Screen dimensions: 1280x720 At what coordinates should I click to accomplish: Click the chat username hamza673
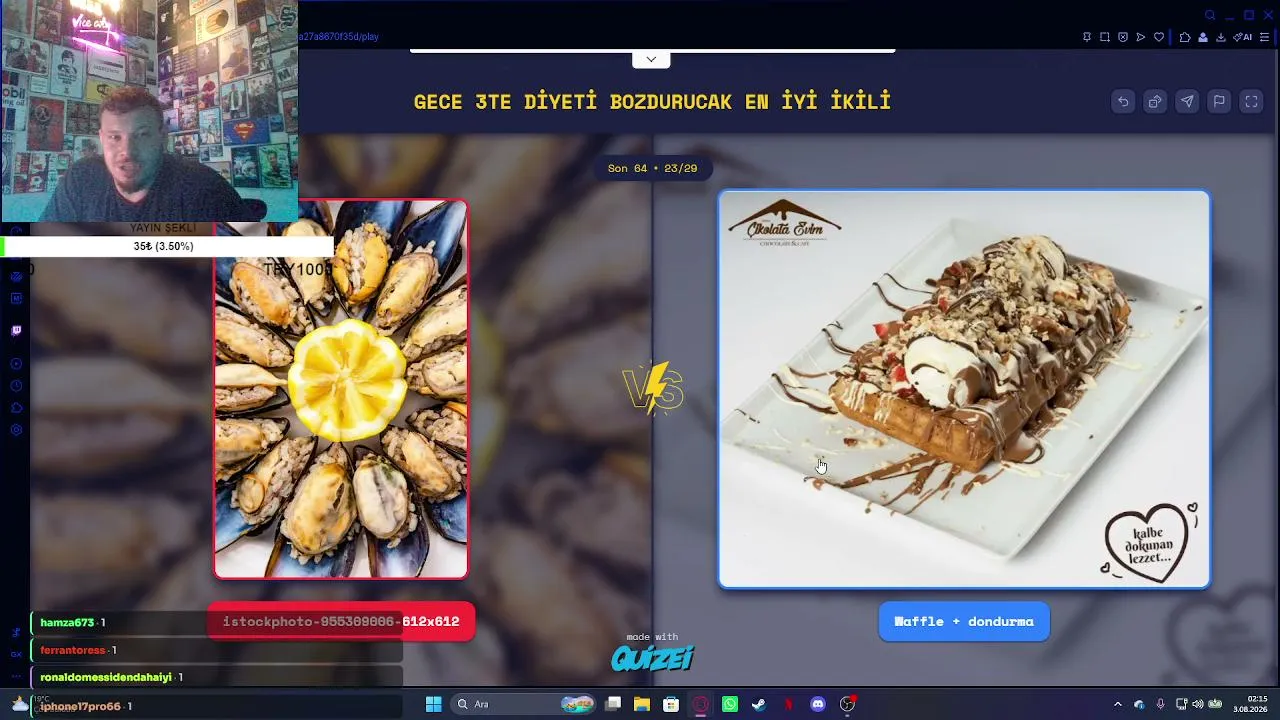[x=67, y=622]
